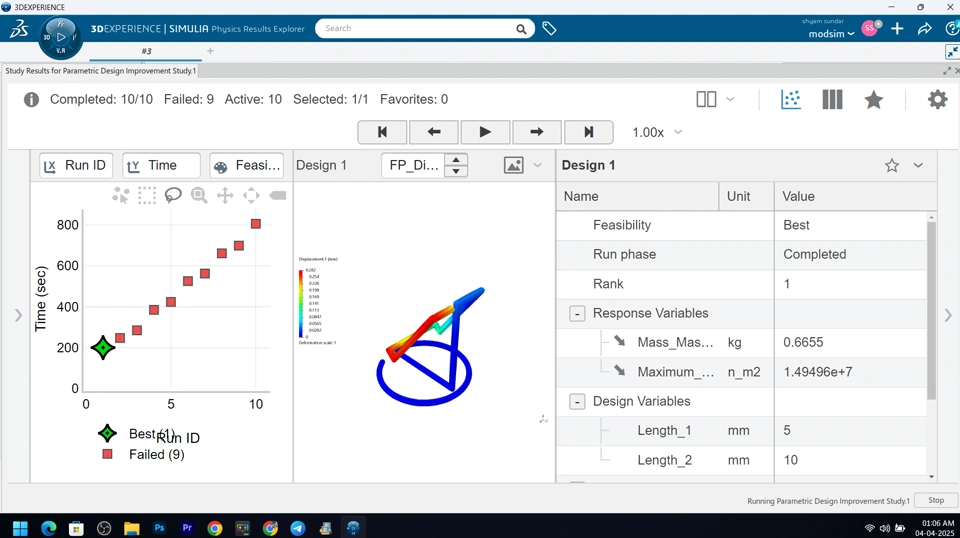Play the design animation

pyautogui.click(x=485, y=132)
